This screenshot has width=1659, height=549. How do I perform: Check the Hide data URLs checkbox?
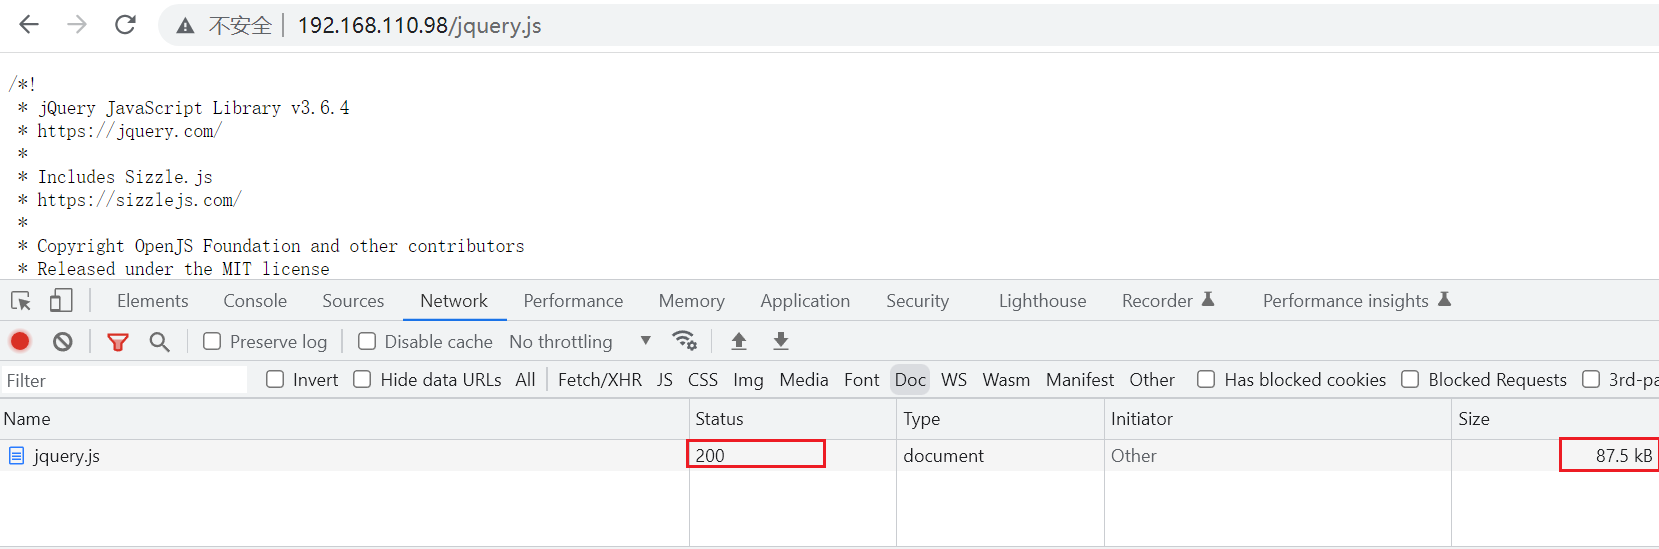pos(362,380)
